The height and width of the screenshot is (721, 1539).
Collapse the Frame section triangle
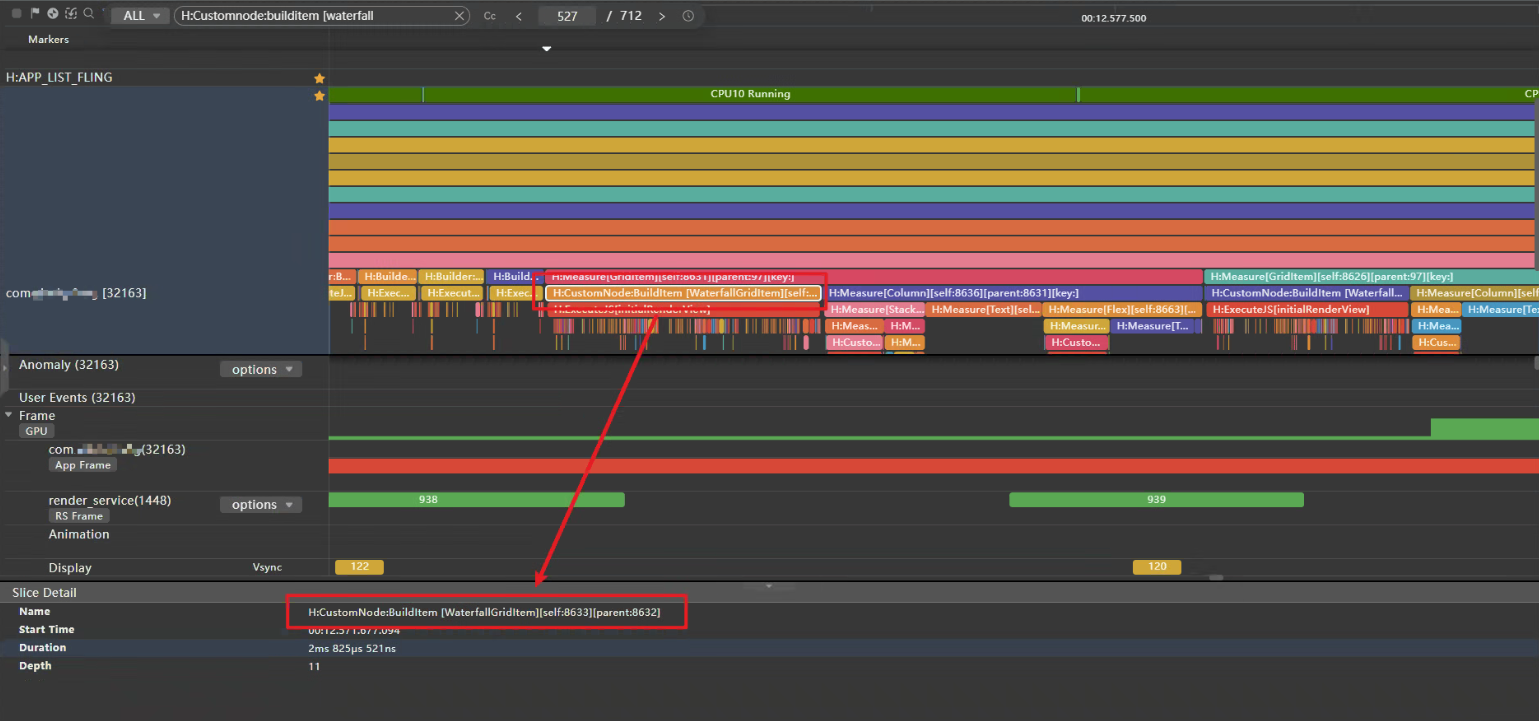[x=9, y=415]
